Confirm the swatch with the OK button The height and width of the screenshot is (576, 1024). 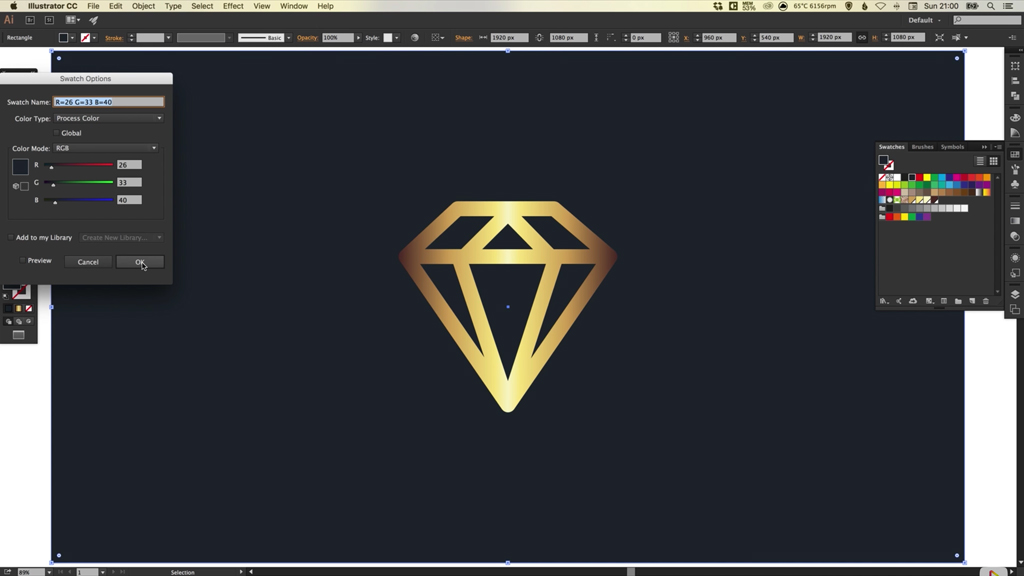pyautogui.click(x=139, y=262)
